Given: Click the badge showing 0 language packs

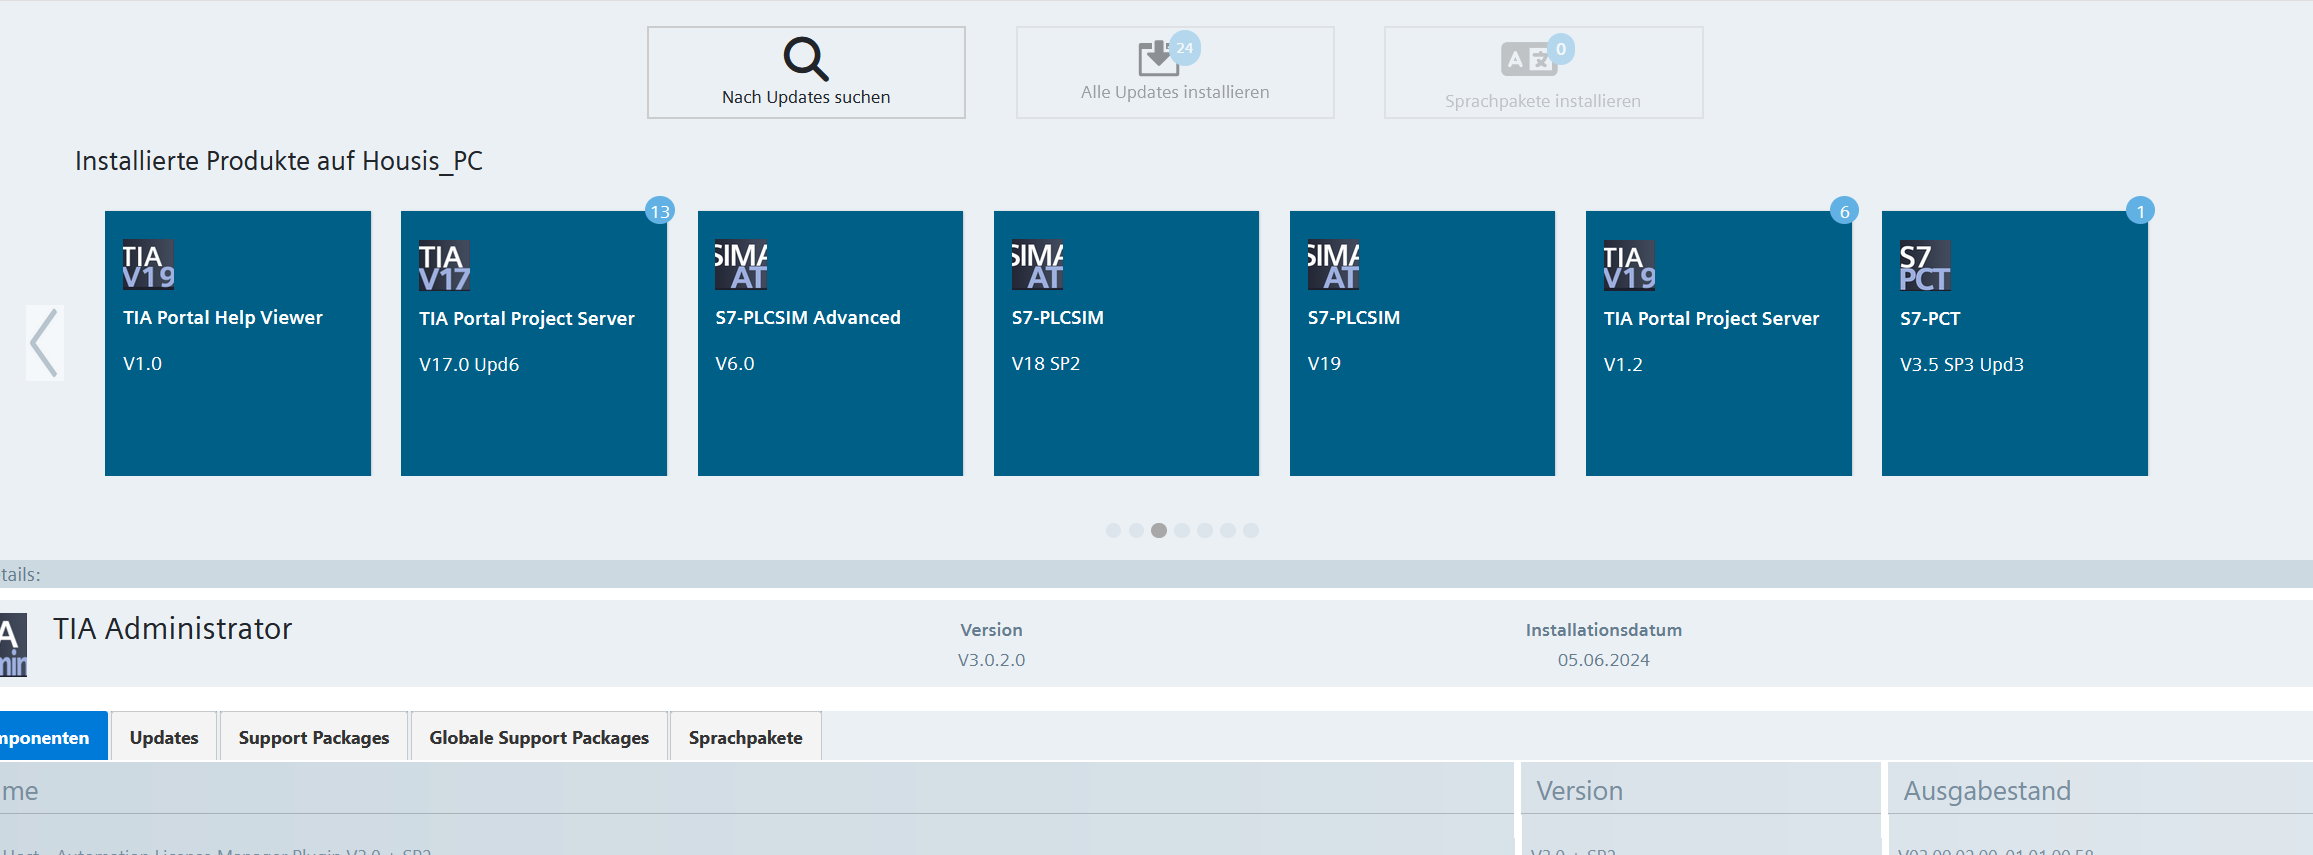Looking at the screenshot, I should click(1561, 49).
